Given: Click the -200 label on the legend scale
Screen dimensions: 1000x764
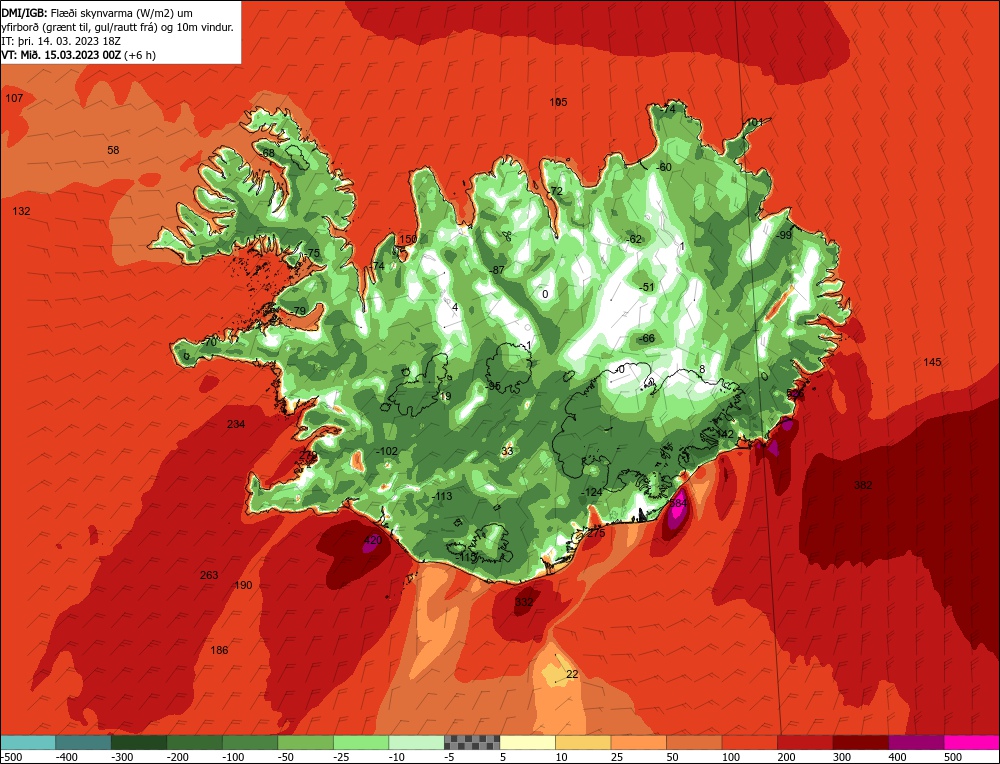Looking at the screenshot, I should (x=178, y=757).
